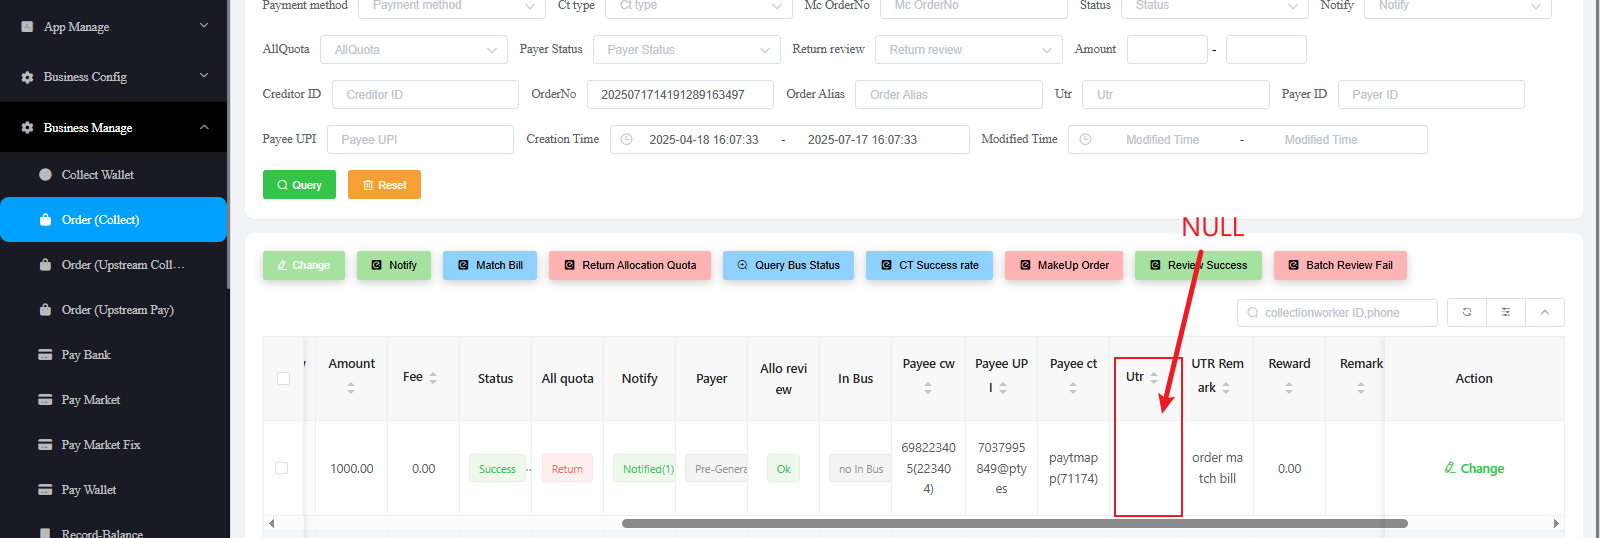Click the green Query button
The width and height of the screenshot is (1600, 538).
(x=299, y=185)
